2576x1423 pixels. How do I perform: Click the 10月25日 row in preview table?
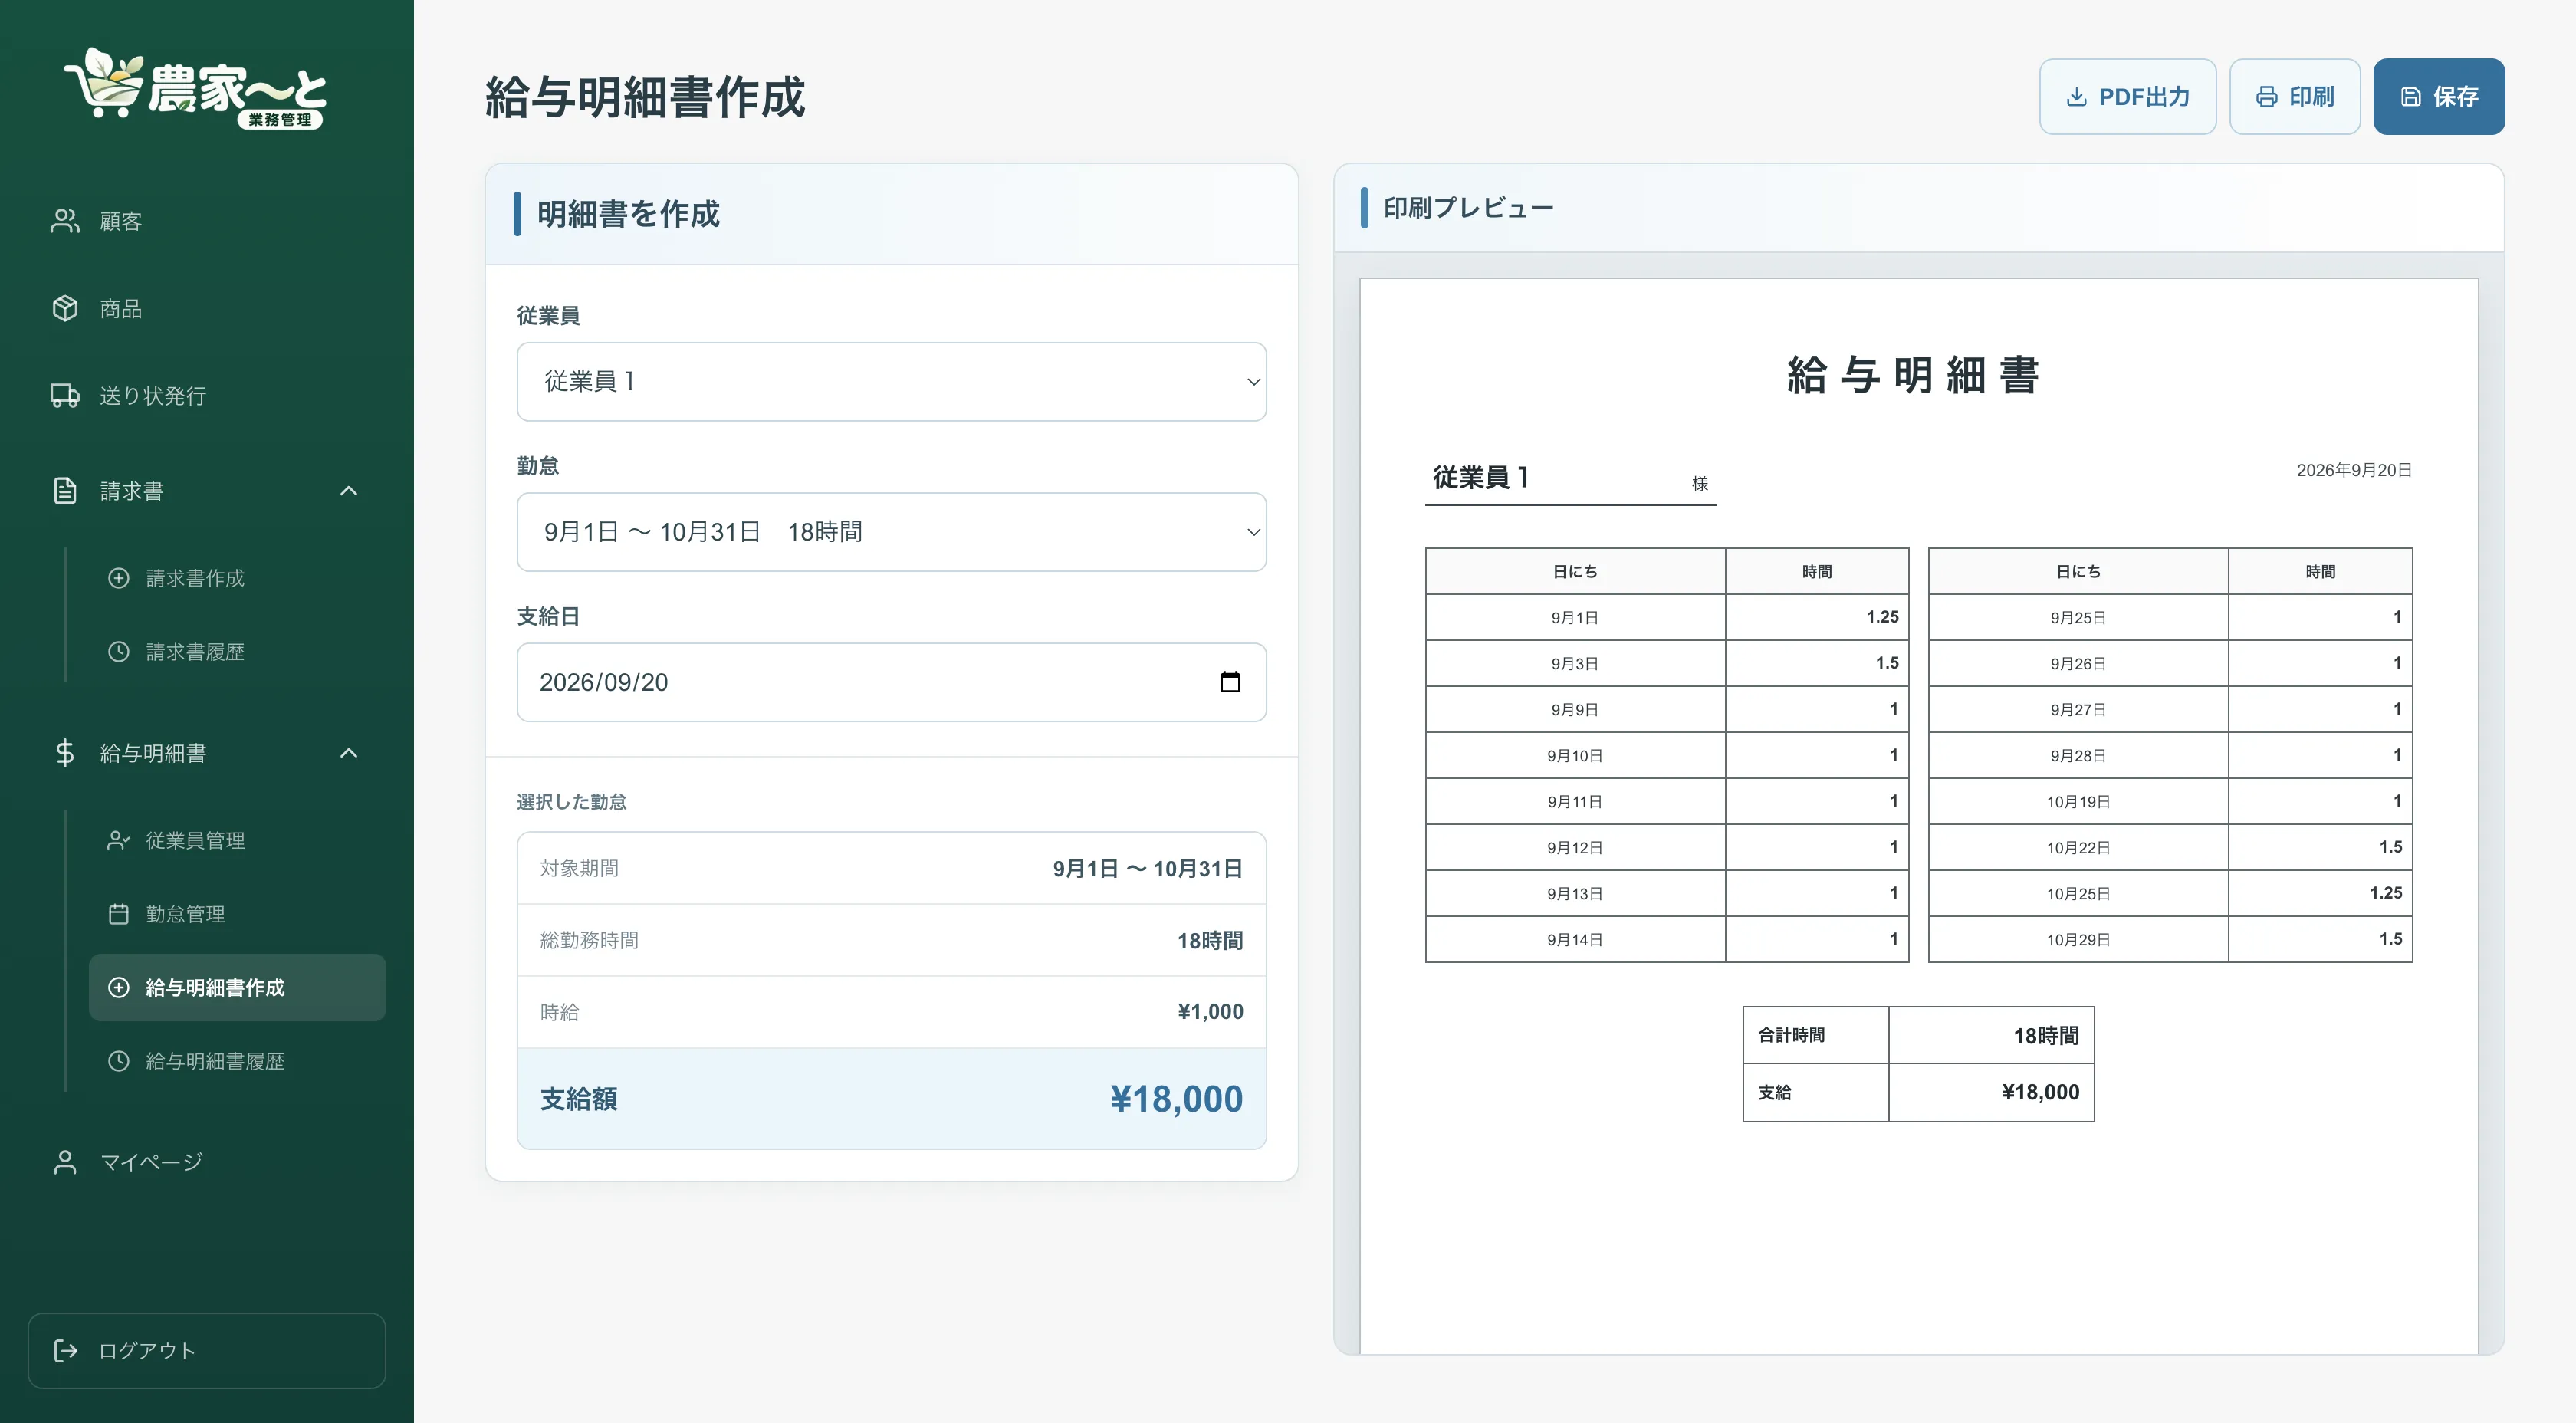pos(2170,893)
